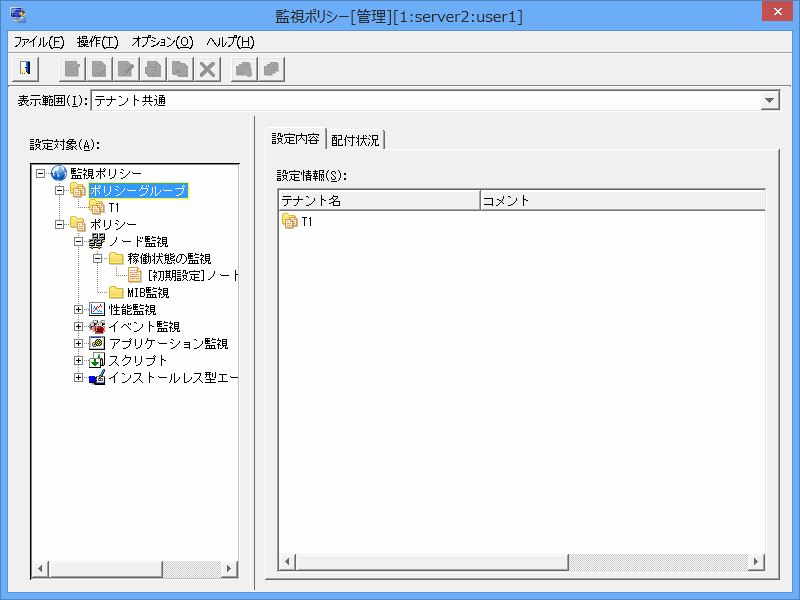Click the アプリケーション監視 icon in tree
Screen dimensions: 800x600
(97, 343)
